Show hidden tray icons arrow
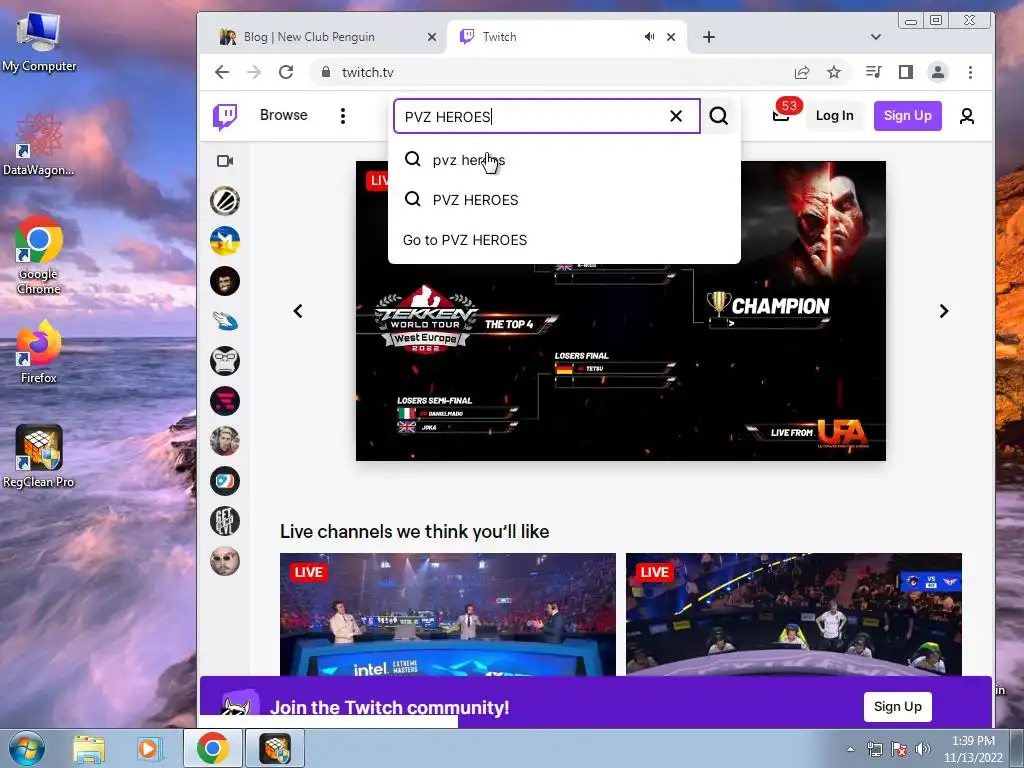 click(850, 749)
